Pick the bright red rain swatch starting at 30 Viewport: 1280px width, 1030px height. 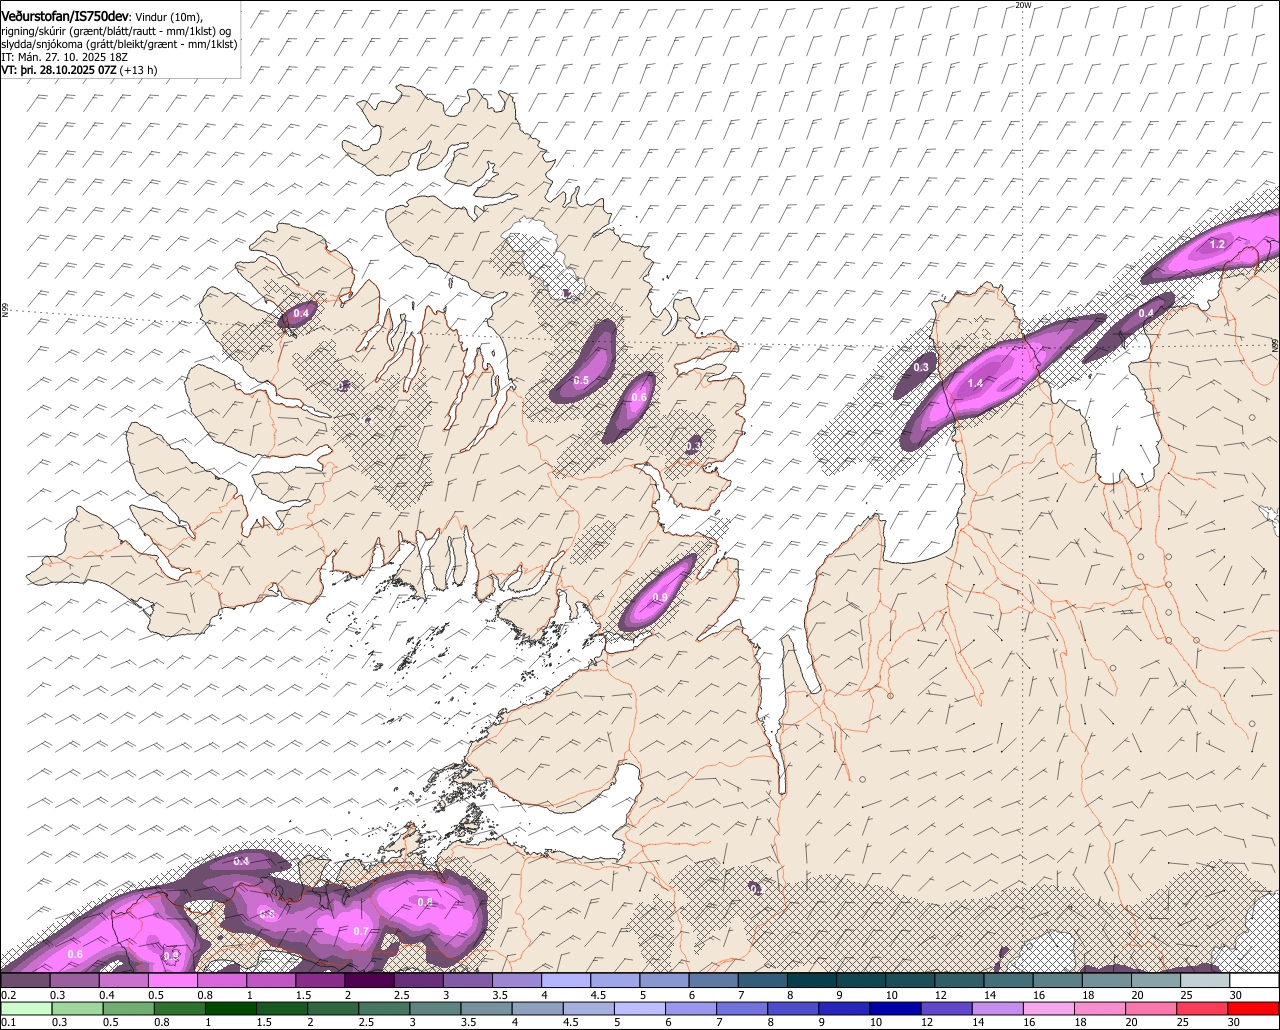point(1253,1009)
